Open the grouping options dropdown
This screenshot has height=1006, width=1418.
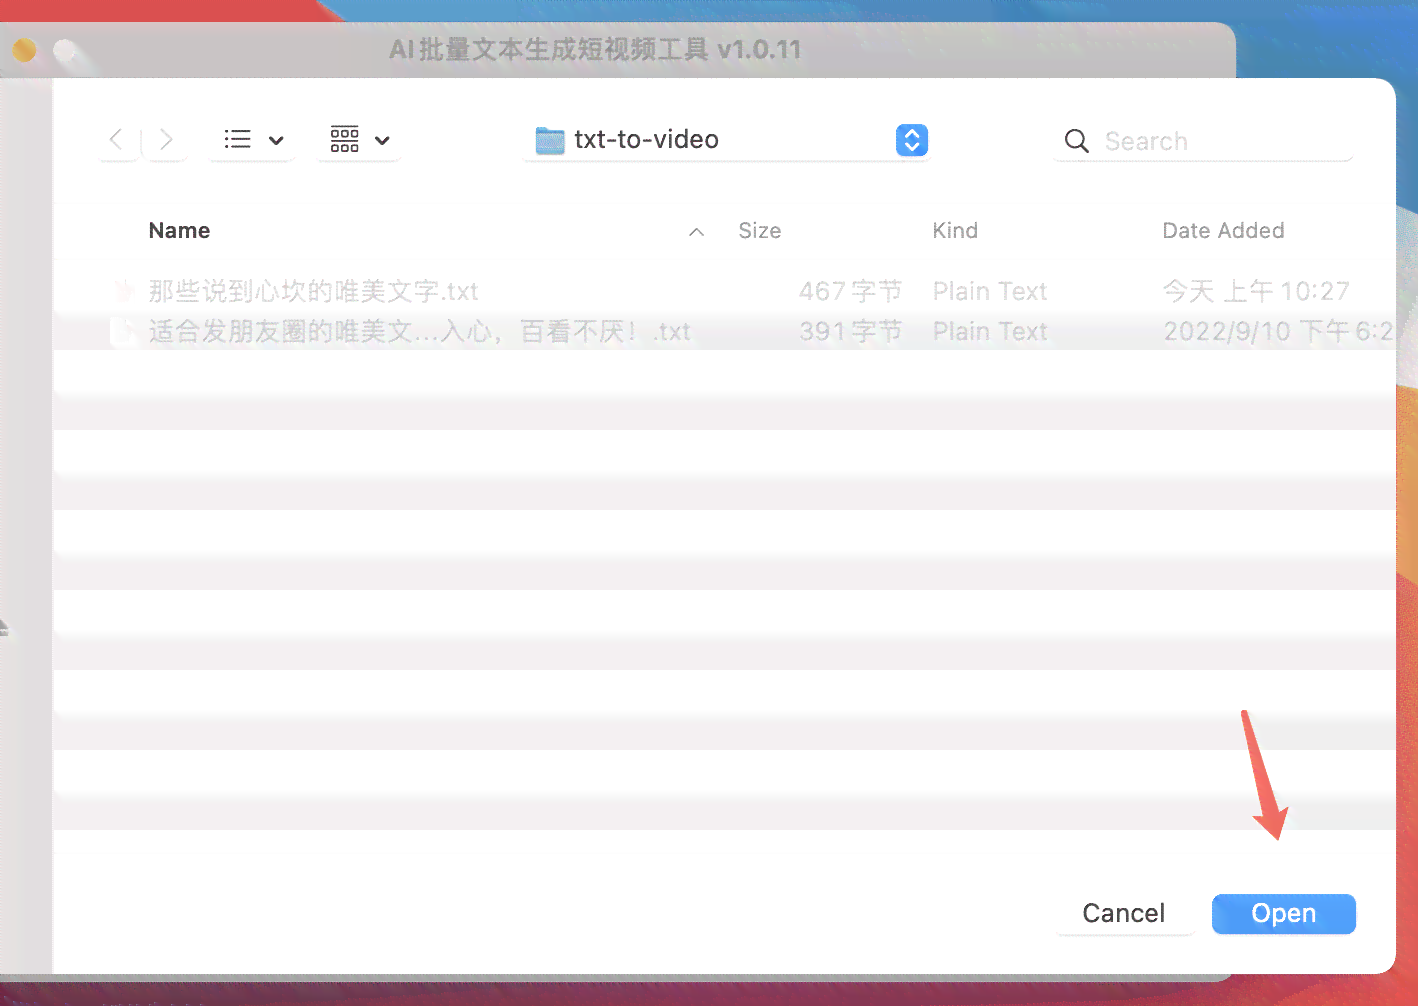360,140
